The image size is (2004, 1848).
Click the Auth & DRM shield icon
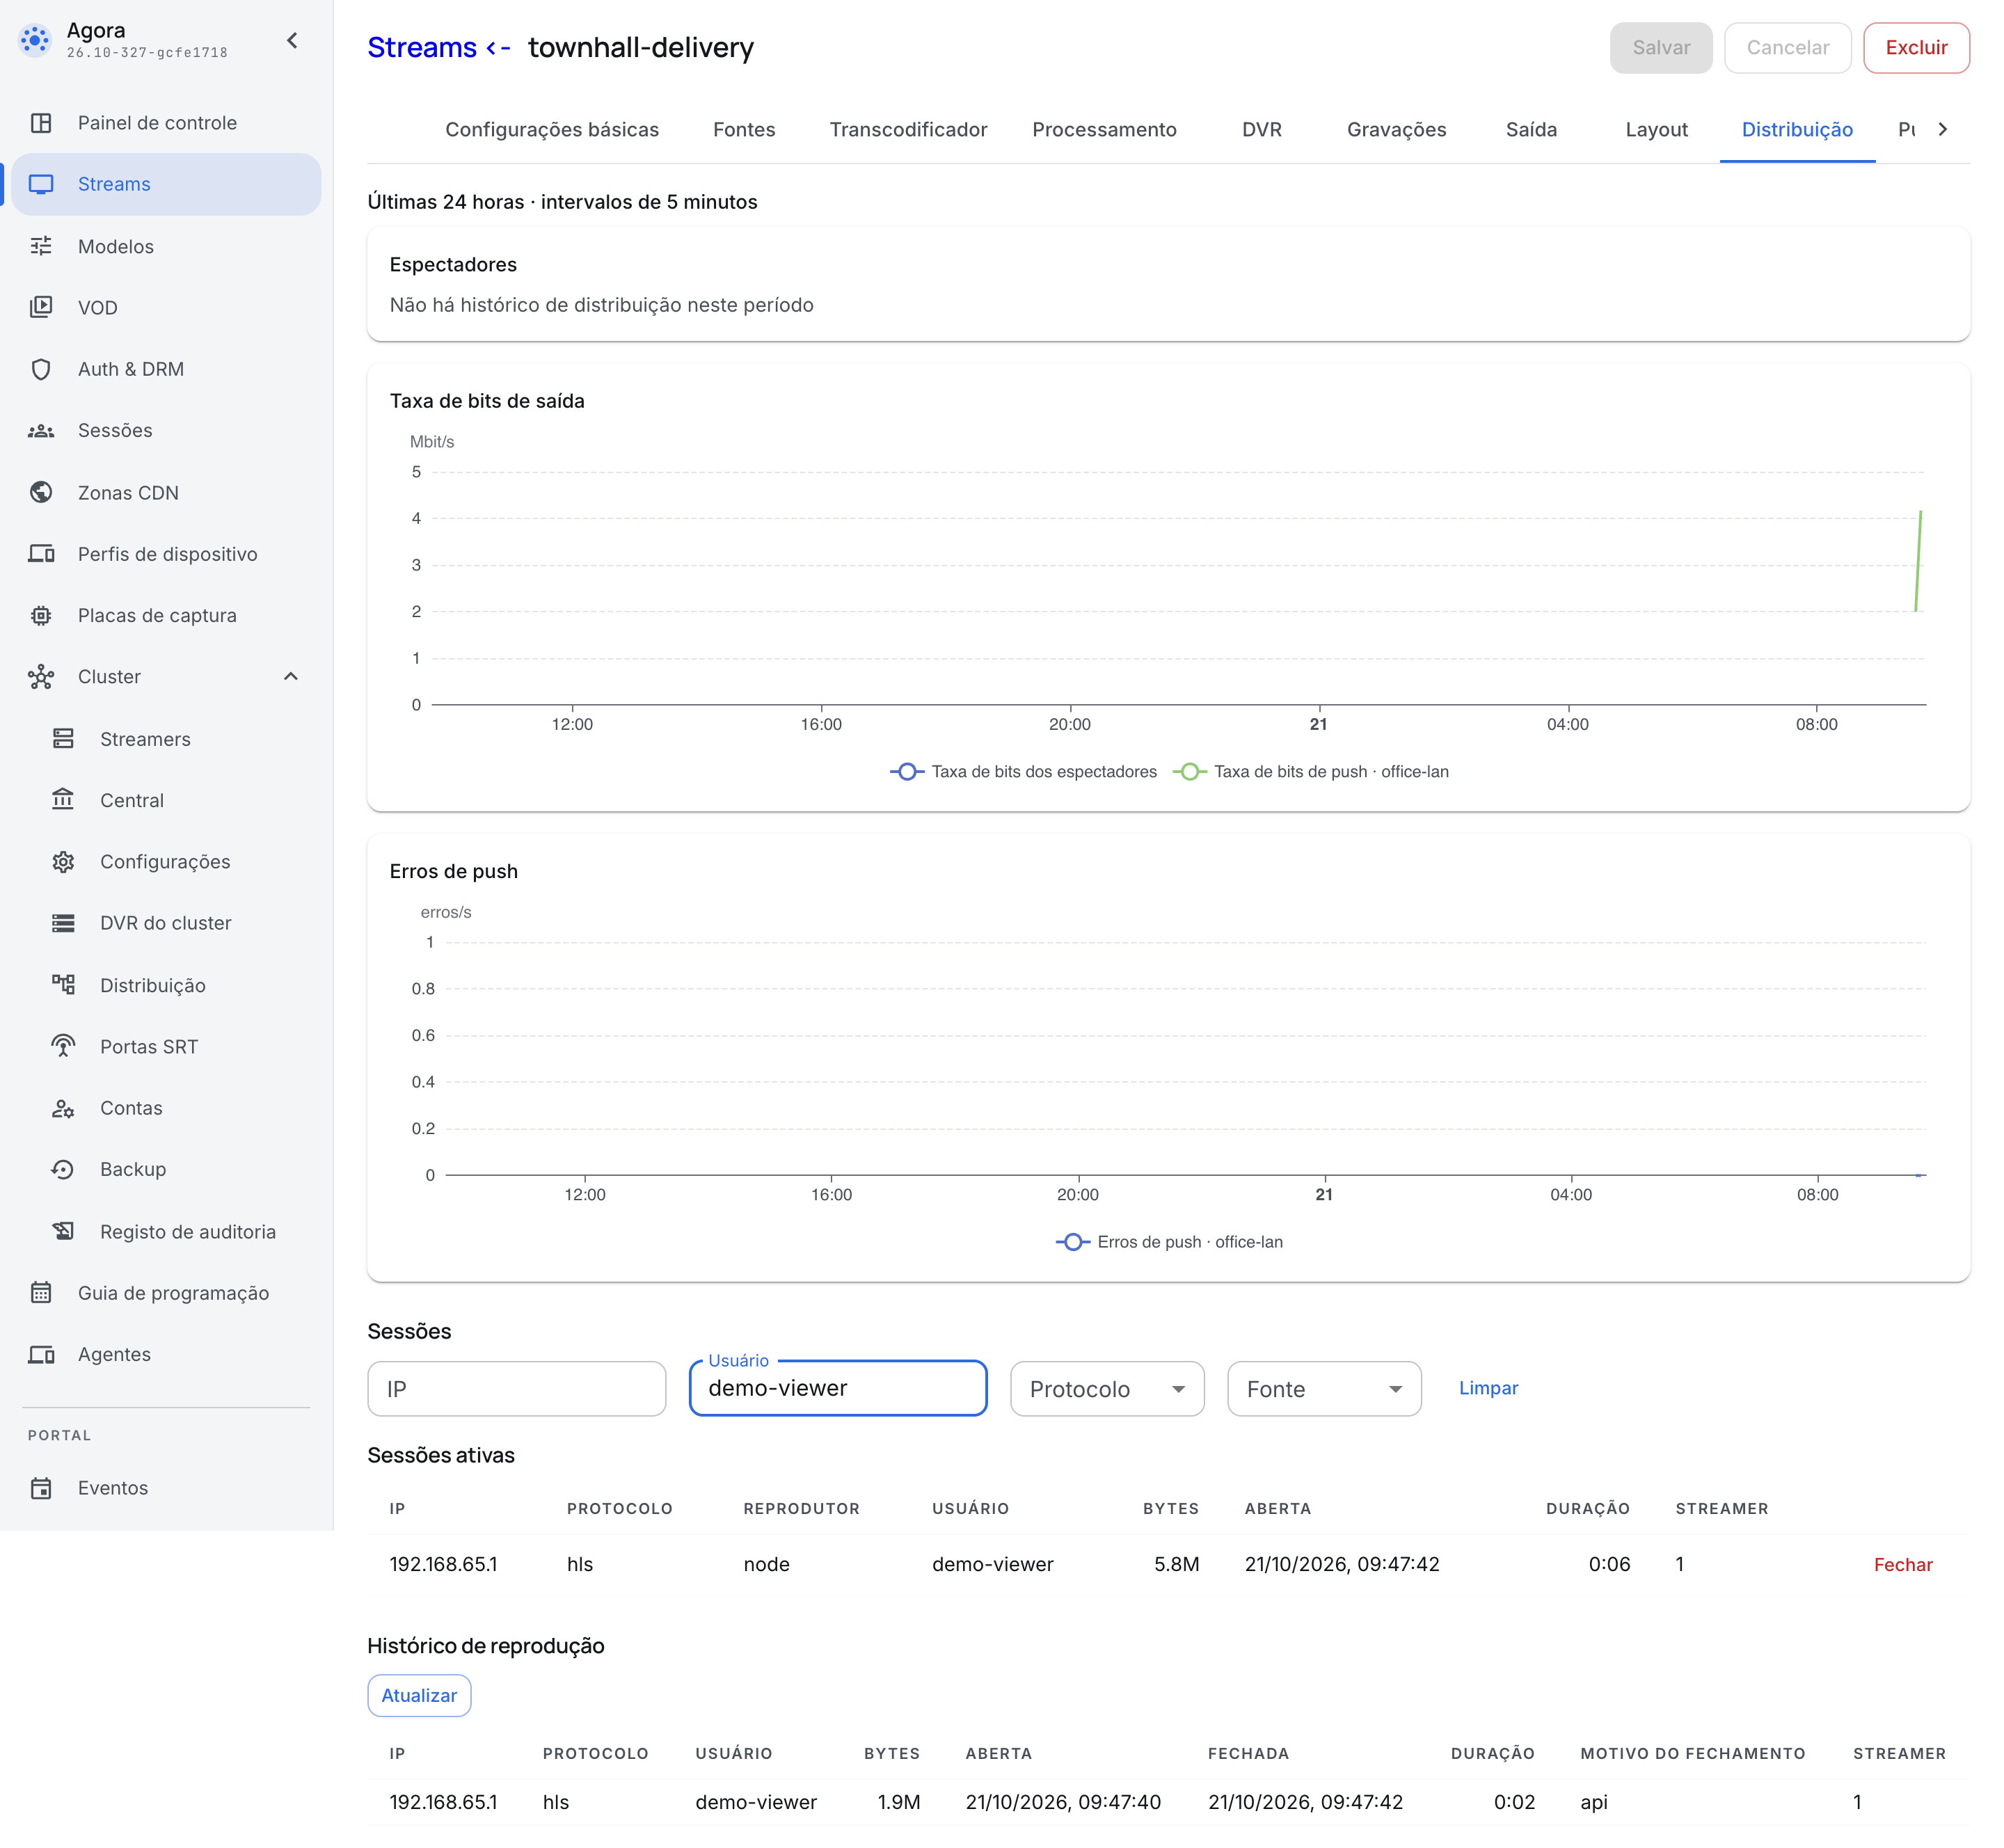(41, 369)
